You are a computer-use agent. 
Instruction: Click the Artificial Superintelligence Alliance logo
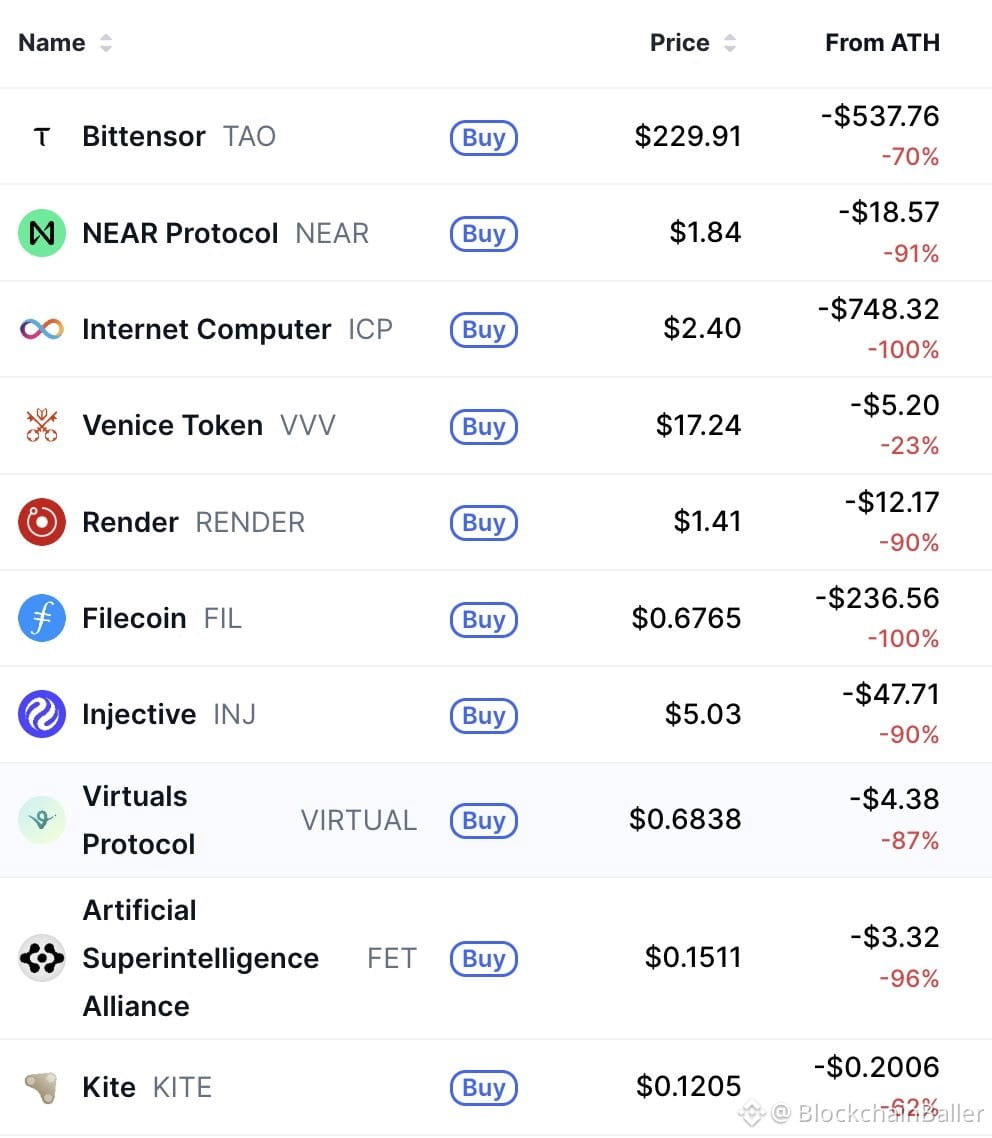[42, 958]
